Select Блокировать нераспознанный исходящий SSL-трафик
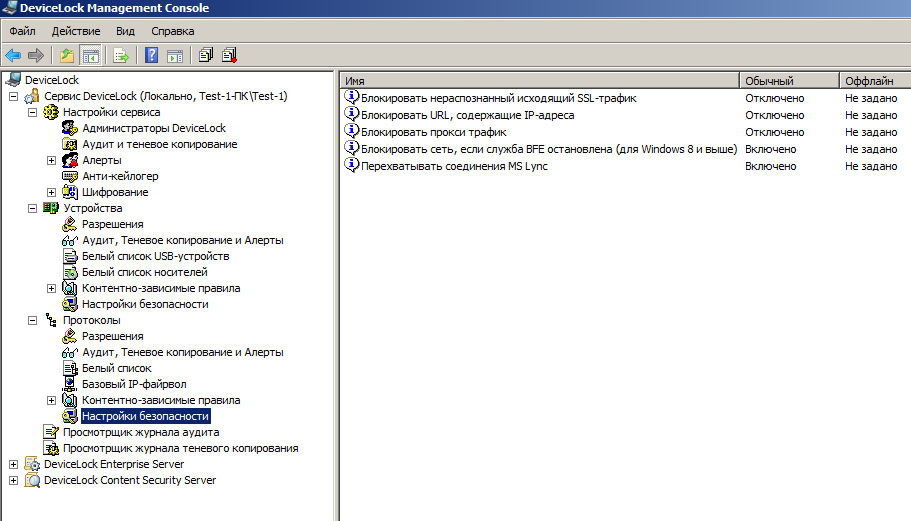 click(498, 98)
